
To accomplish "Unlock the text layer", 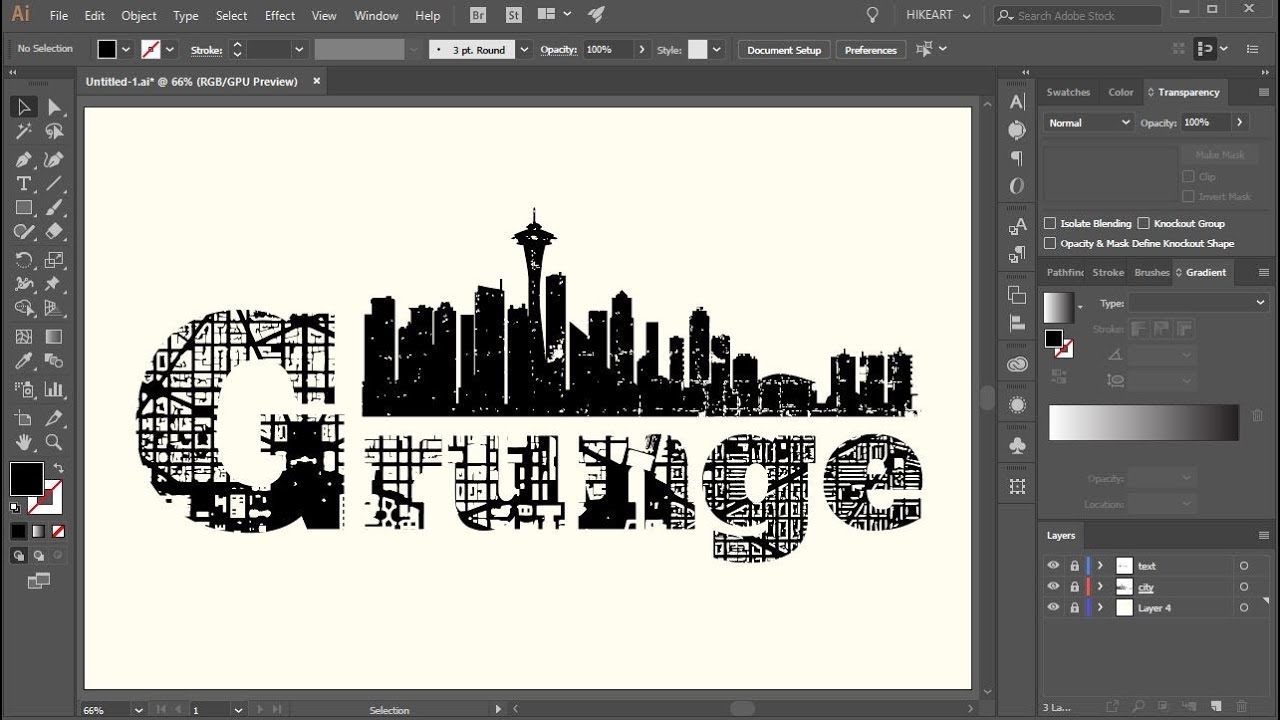I will [x=1074, y=566].
